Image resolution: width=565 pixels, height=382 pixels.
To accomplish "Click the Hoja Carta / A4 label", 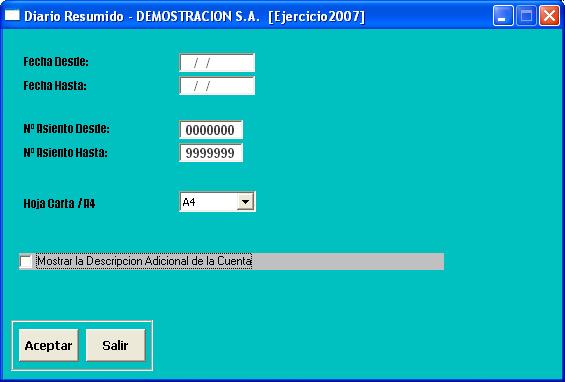I will tap(59, 204).
